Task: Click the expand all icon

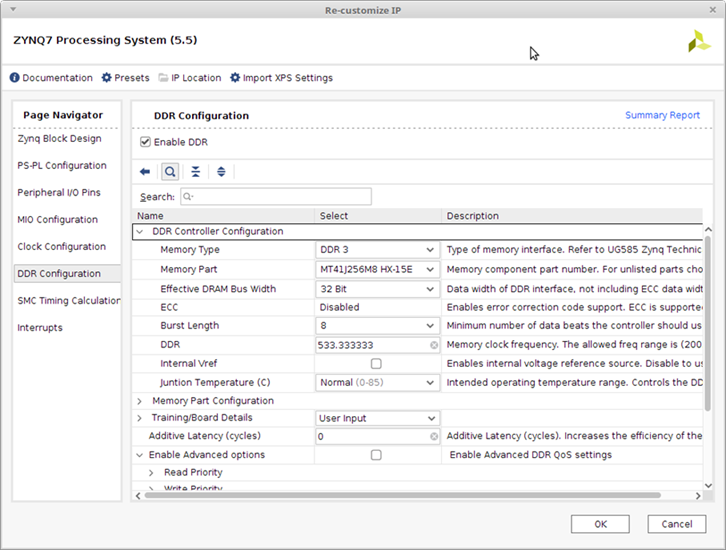Action: [x=221, y=172]
